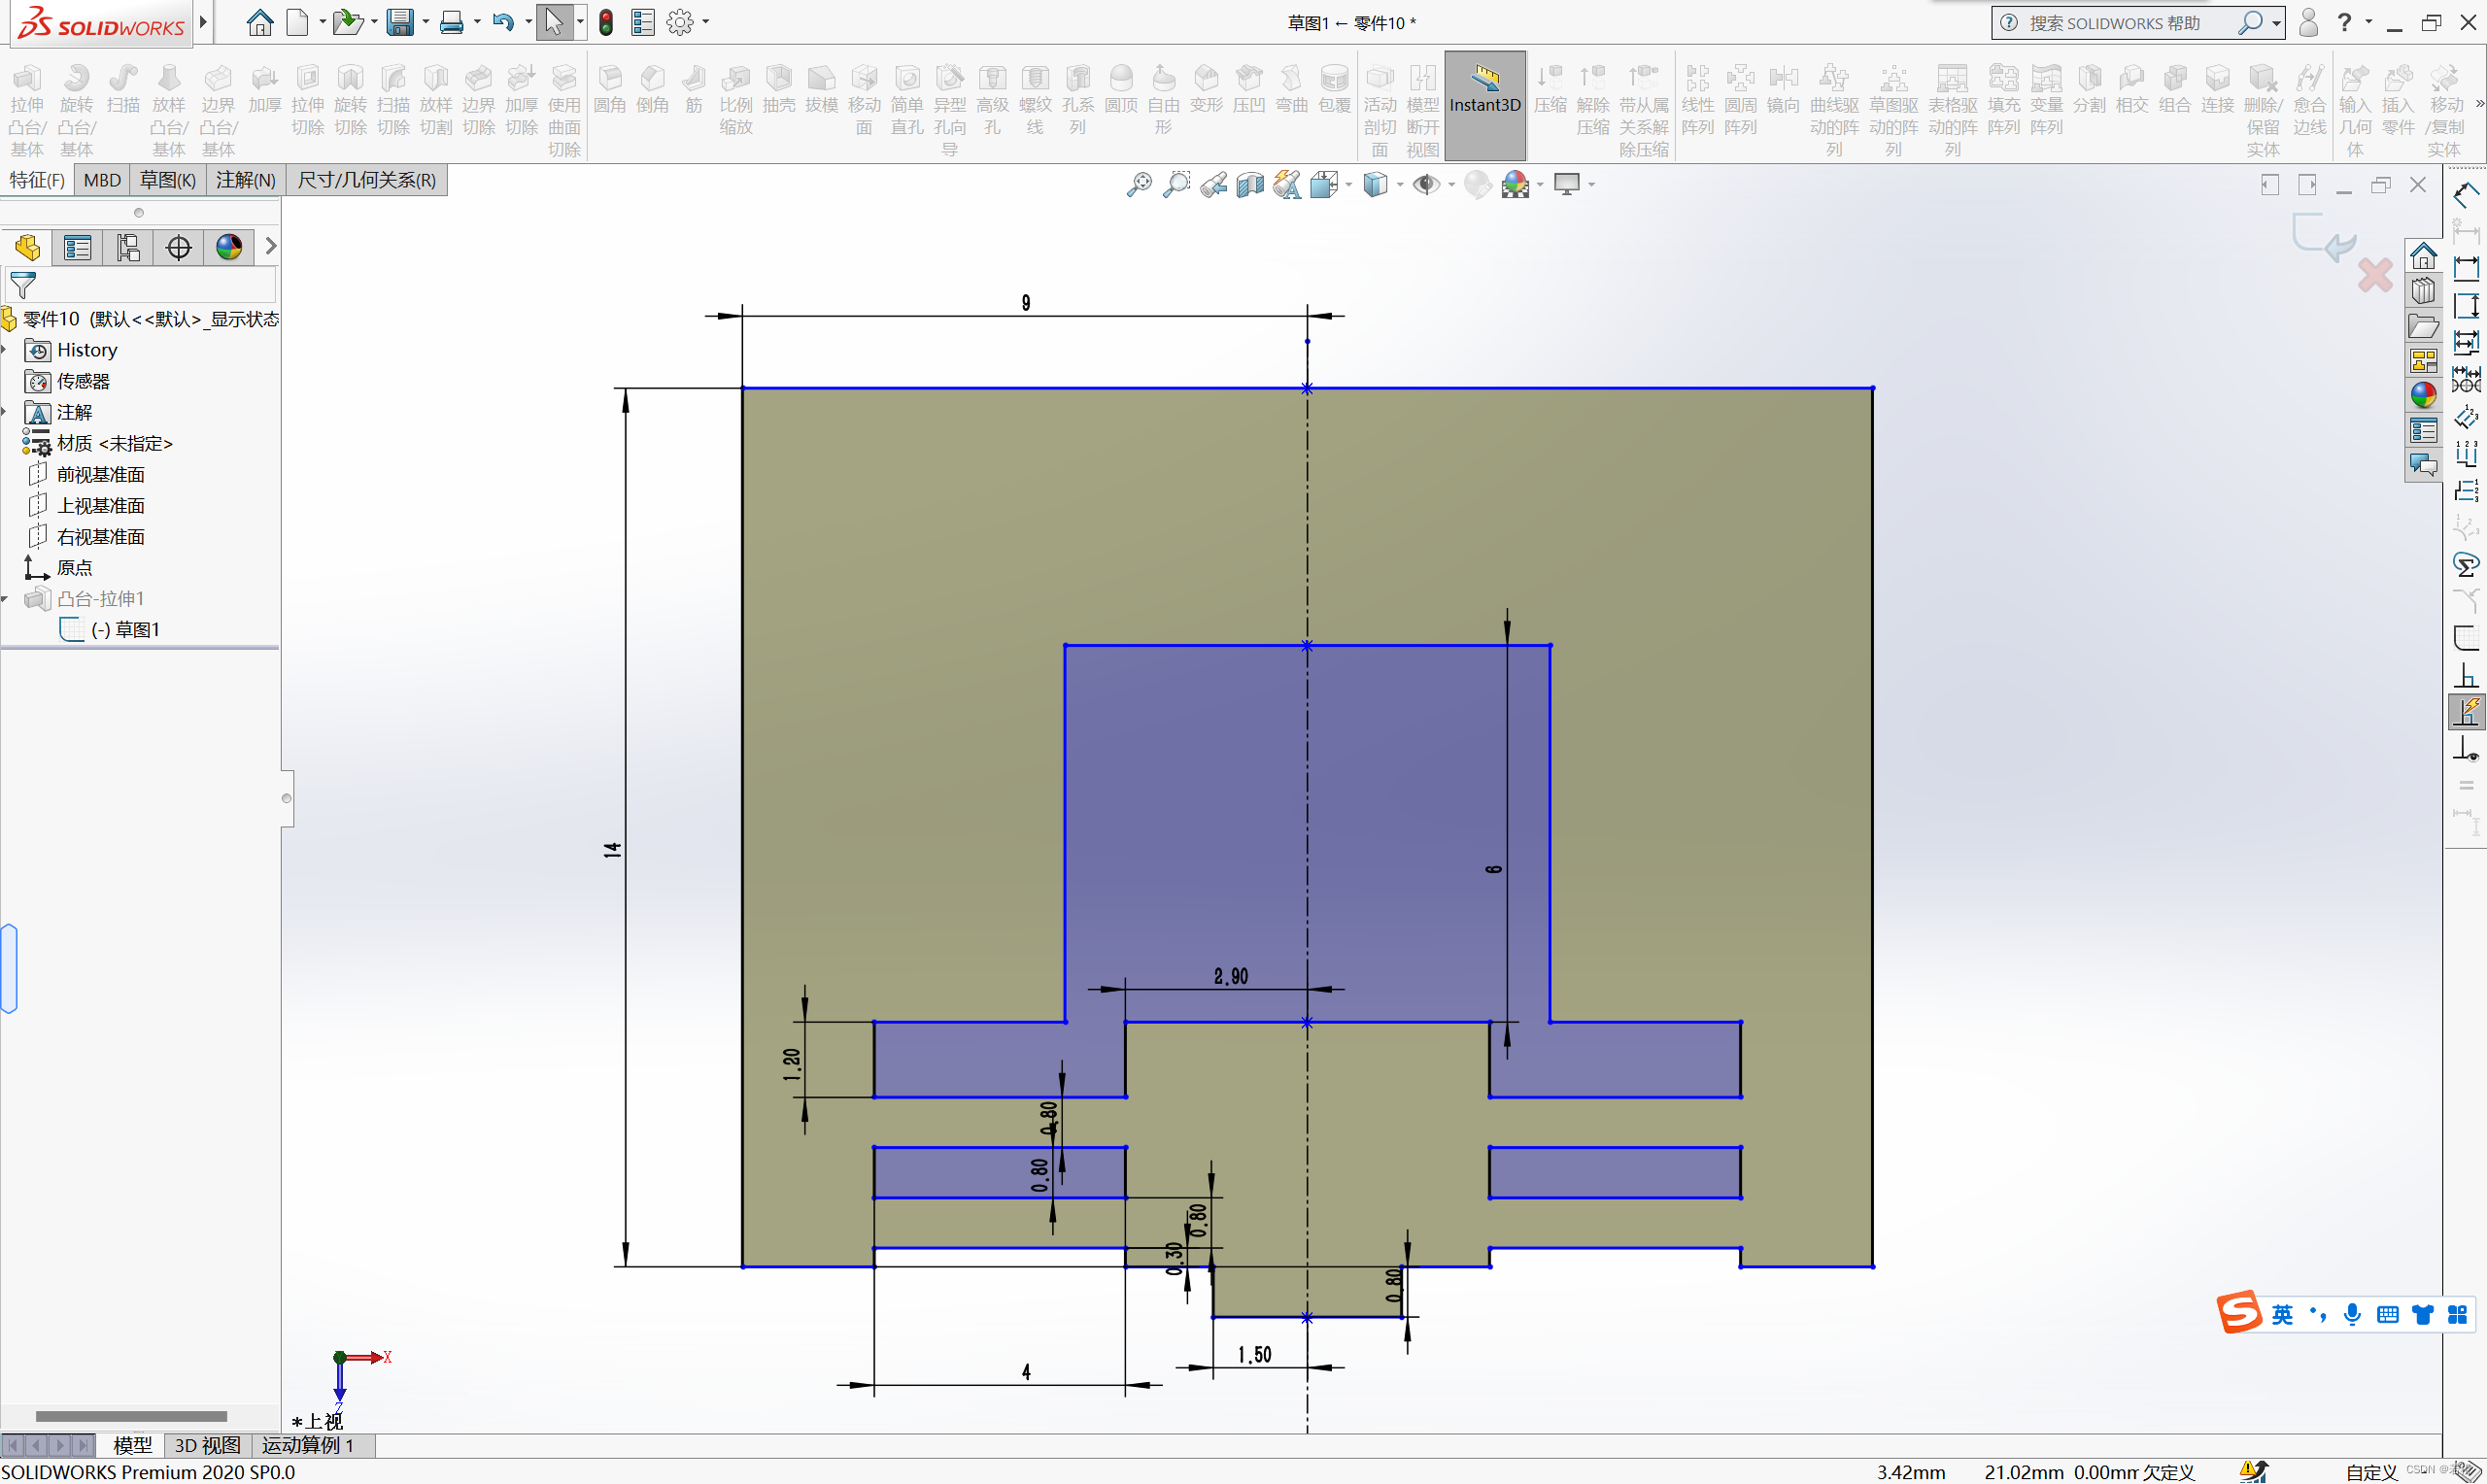Screen dimensions: 2487x1484
Task: Cancel sketch with red X corner icon
Action: (x=2375, y=275)
